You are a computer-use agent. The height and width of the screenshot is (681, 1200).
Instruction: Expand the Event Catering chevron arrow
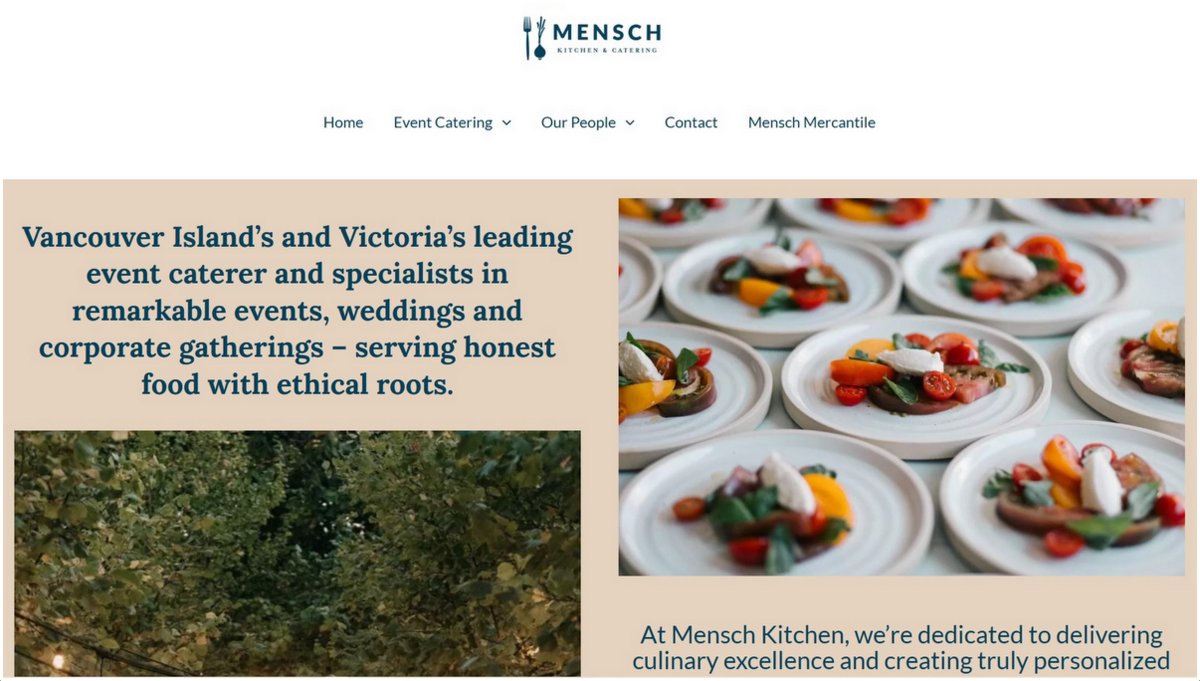point(506,123)
